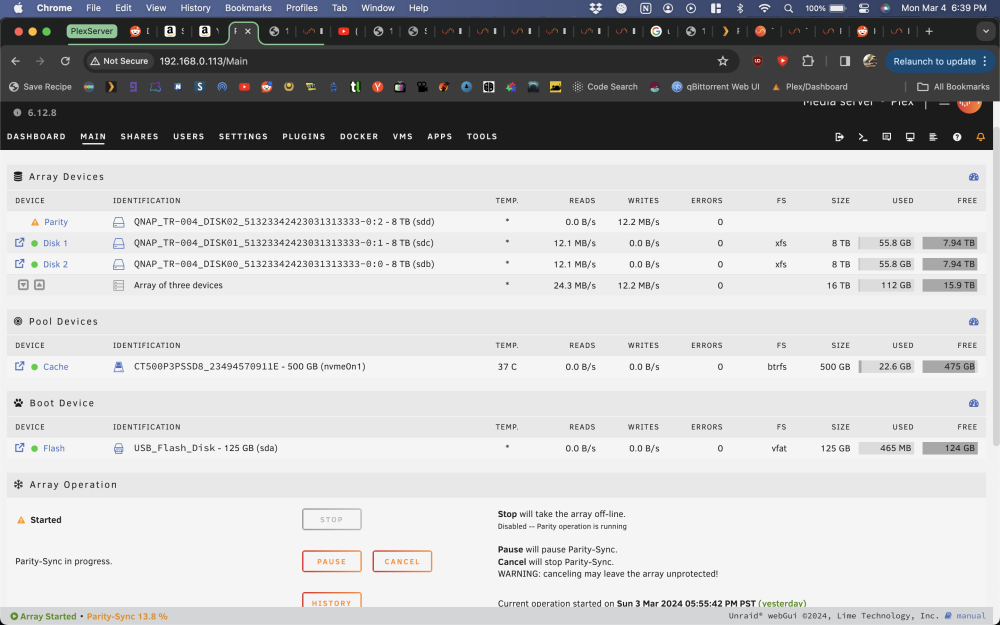
Task: Go to the Settings tab
Action: pos(243,136)
